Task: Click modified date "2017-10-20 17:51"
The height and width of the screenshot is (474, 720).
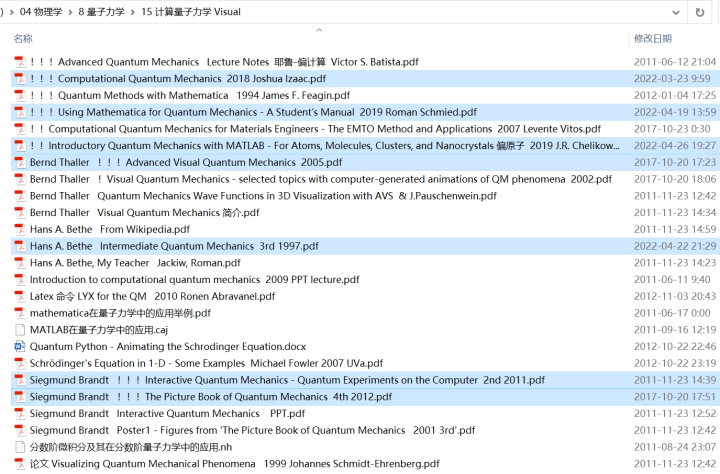Action: [675, 397]
